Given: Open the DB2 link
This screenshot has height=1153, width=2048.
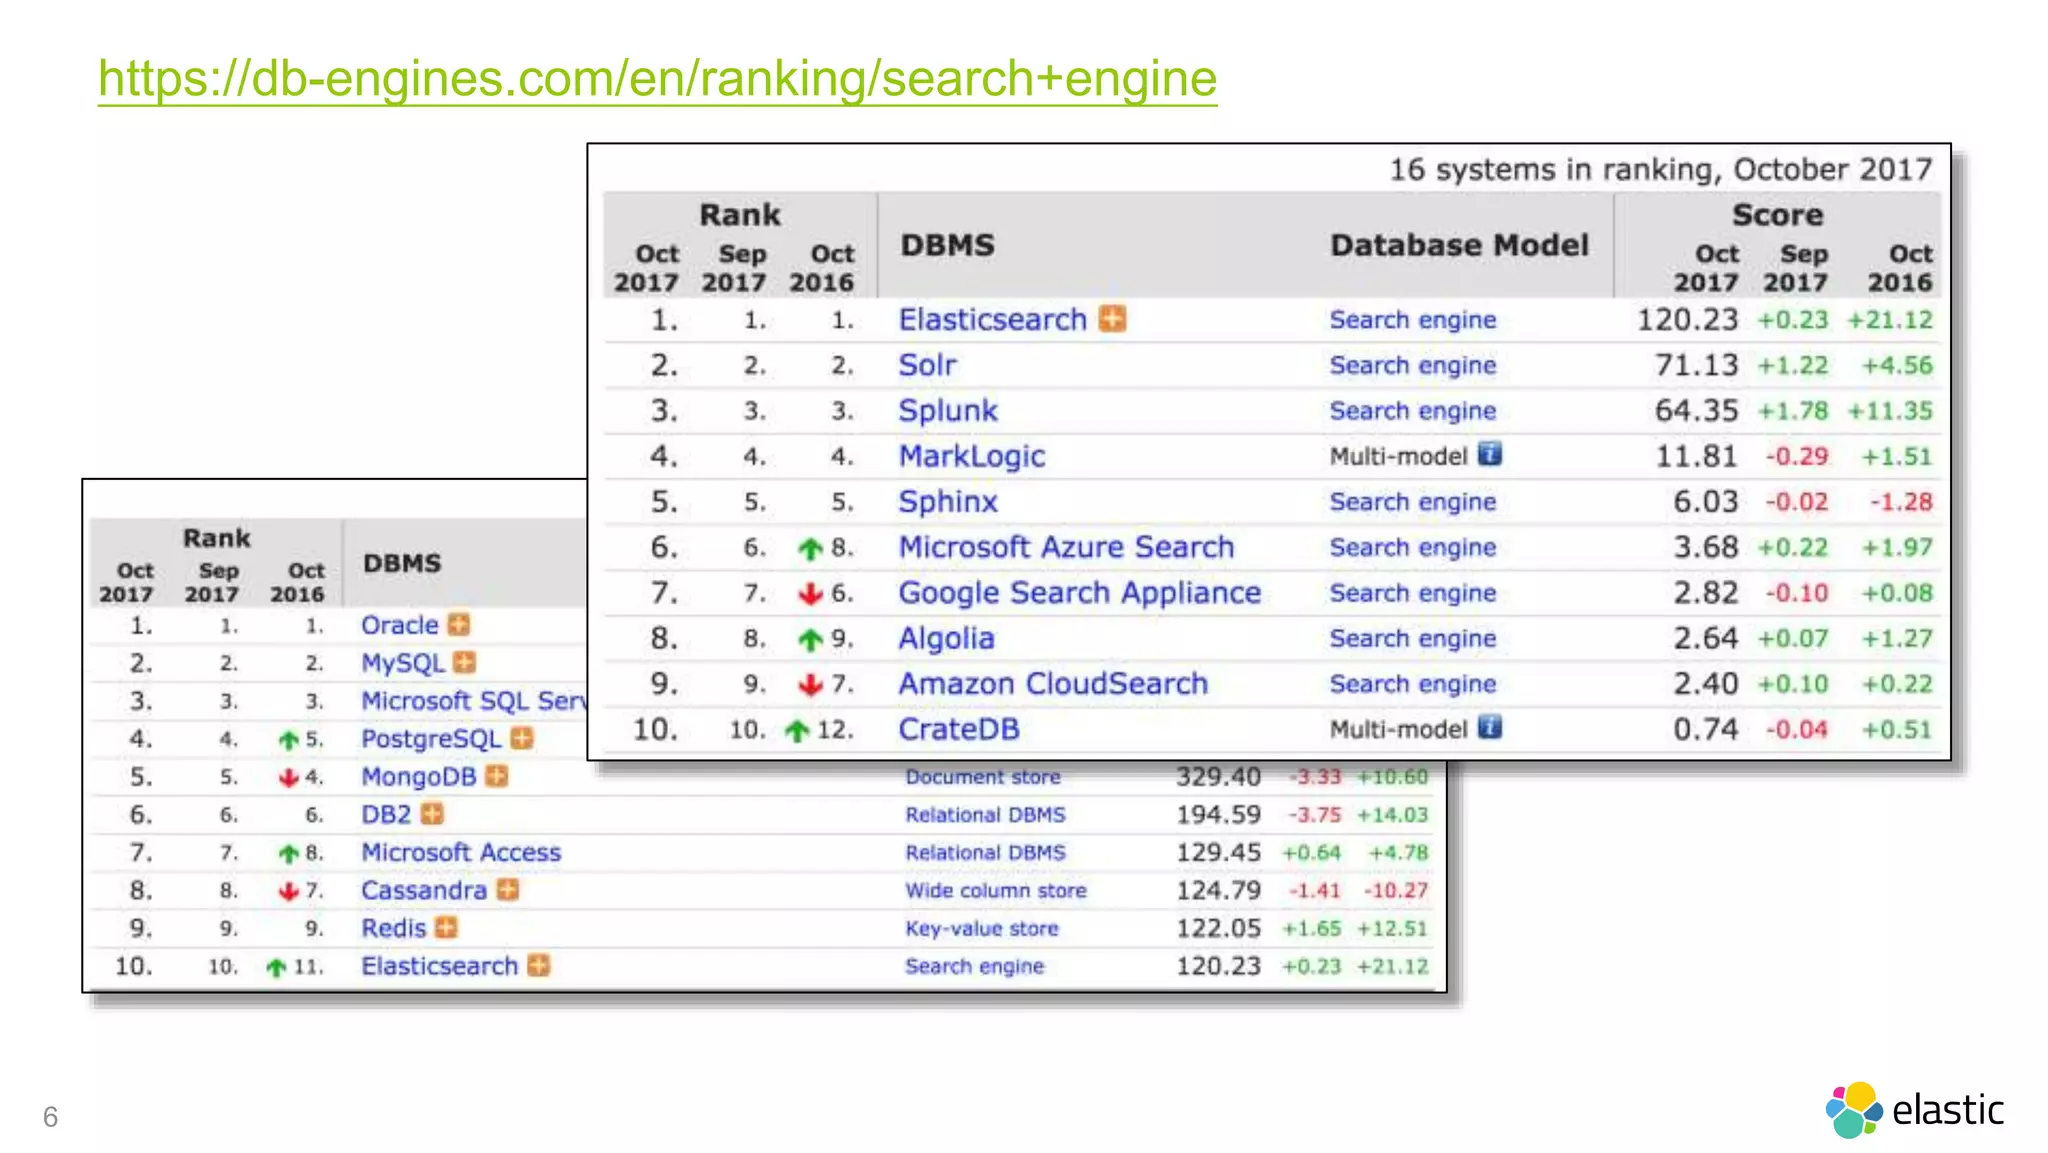Looking at the screenshot, I should 386,814.
